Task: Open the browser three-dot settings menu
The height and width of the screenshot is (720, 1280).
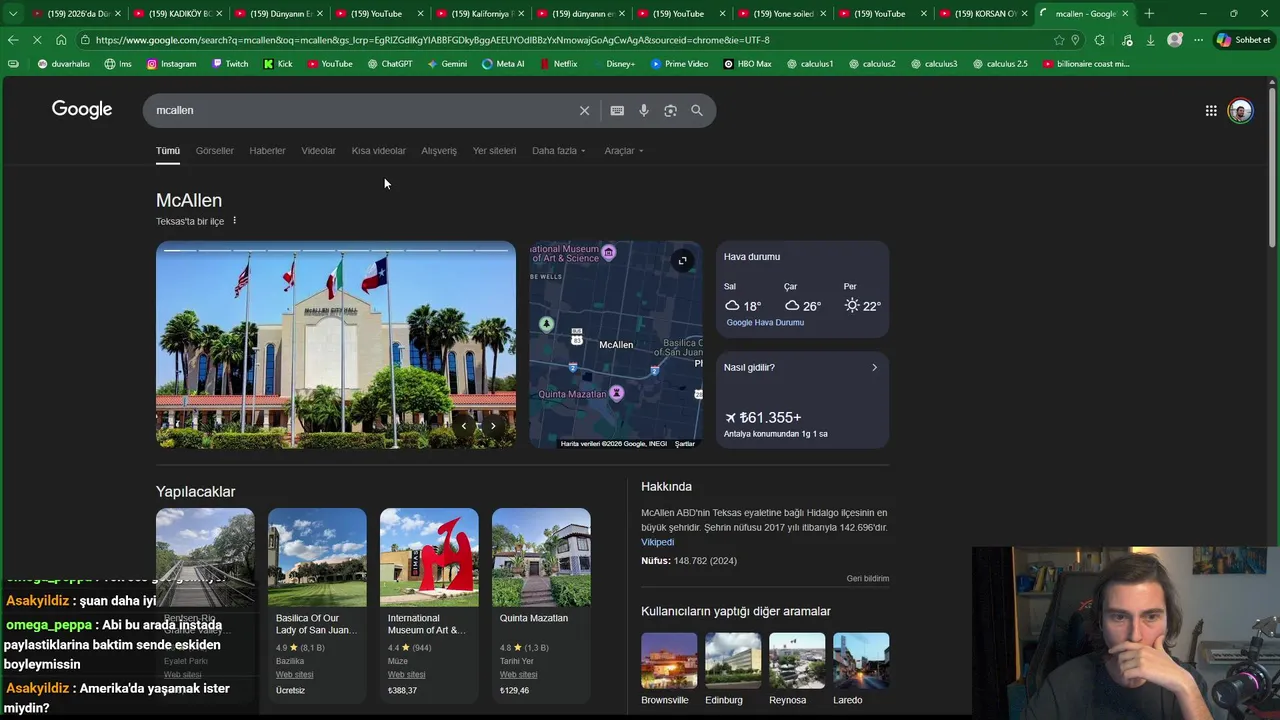Action: [x=1198, y=40]
